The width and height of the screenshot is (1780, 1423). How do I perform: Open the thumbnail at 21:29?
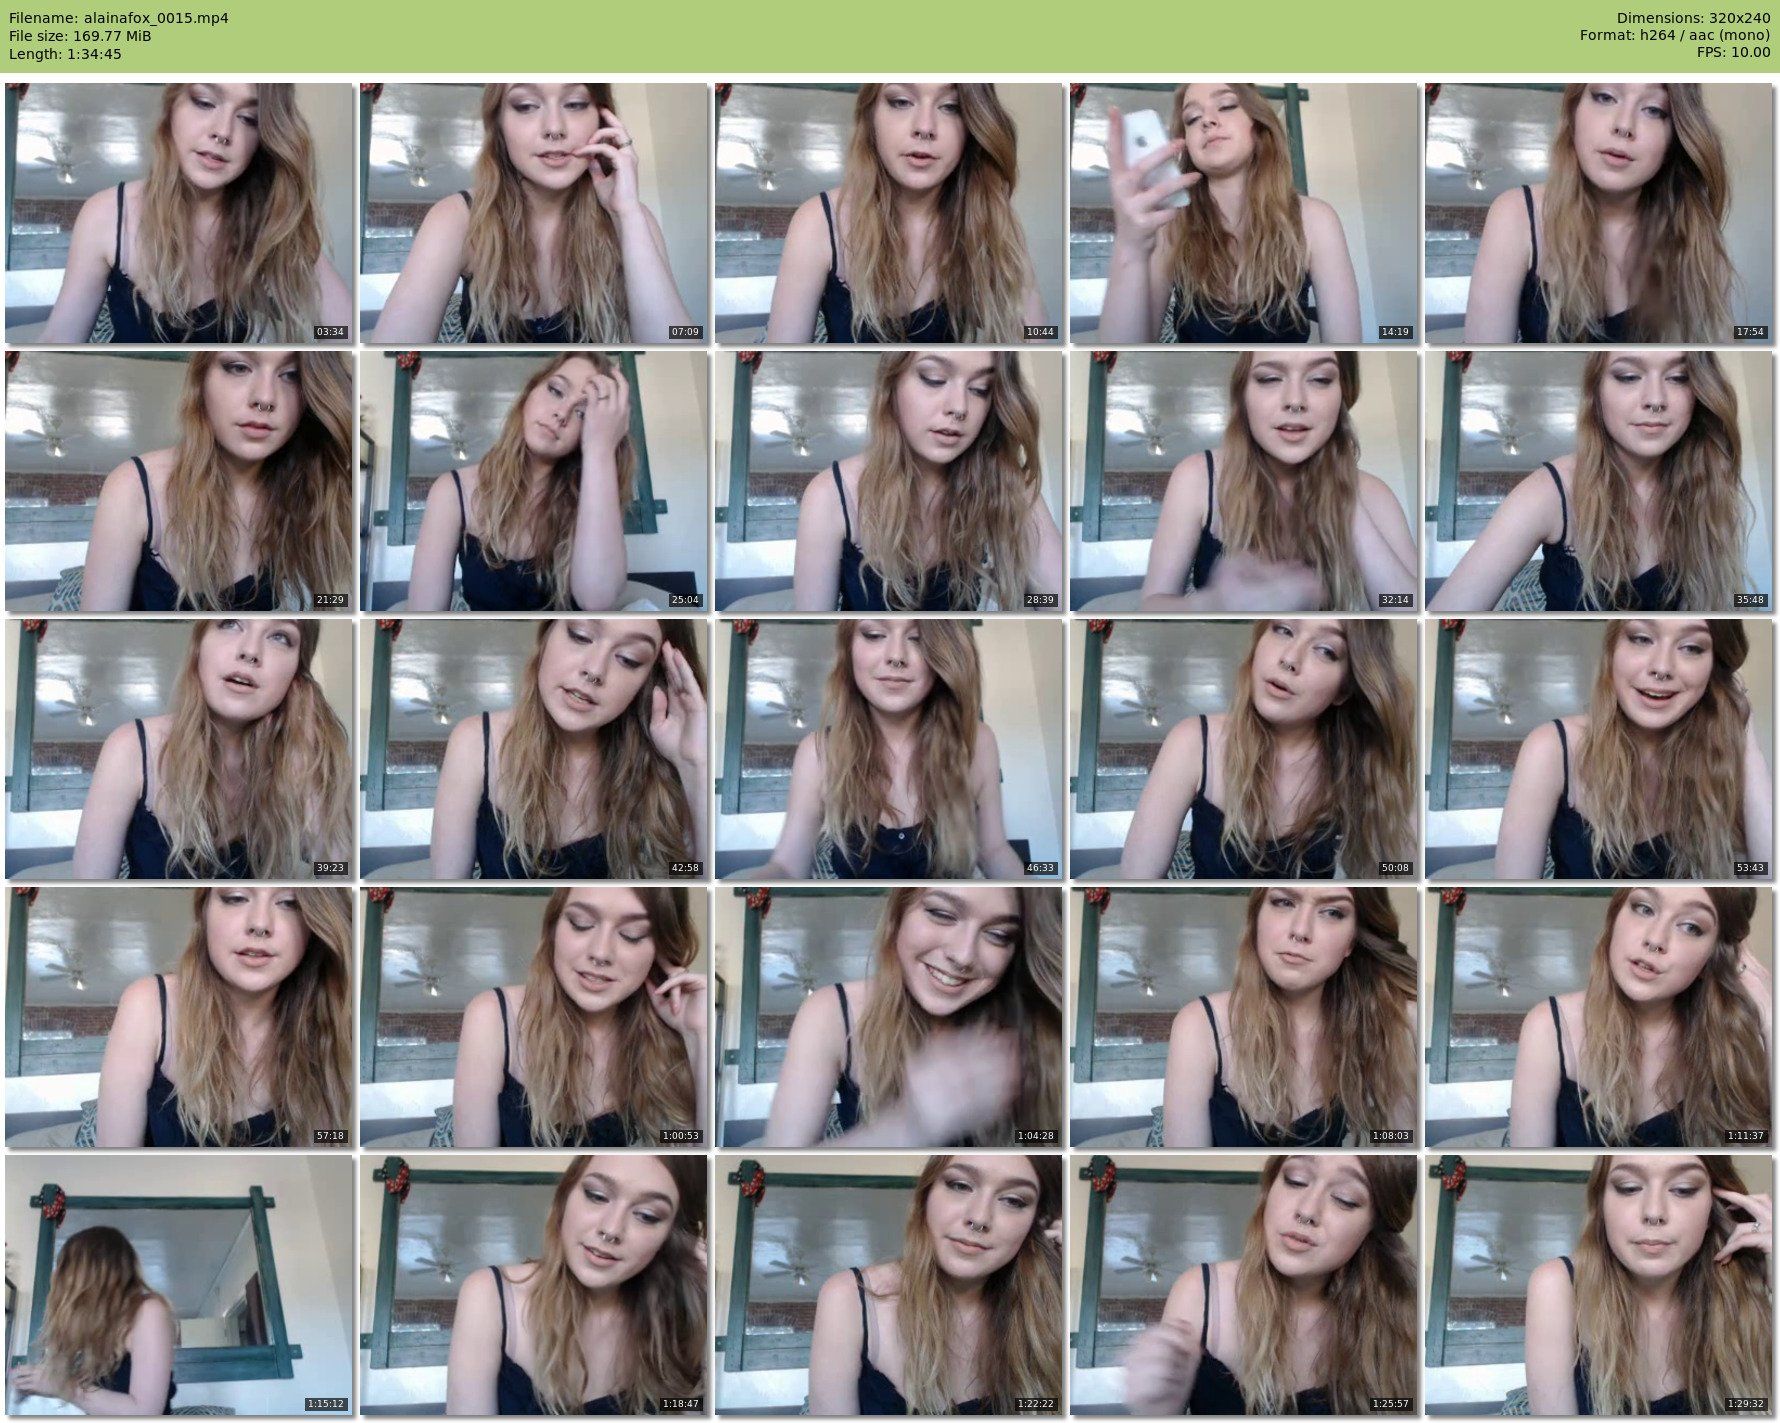[x=179, y=481]
